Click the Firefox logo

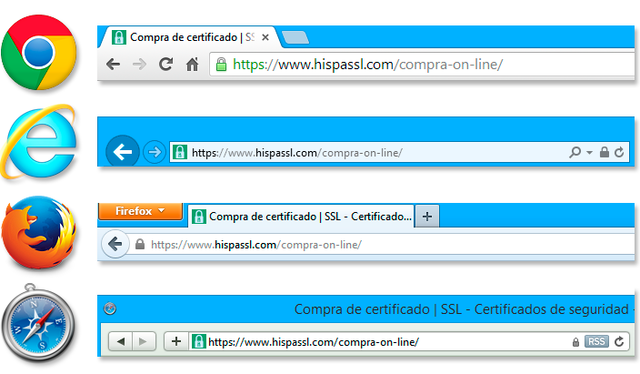(x=39, y=232)
